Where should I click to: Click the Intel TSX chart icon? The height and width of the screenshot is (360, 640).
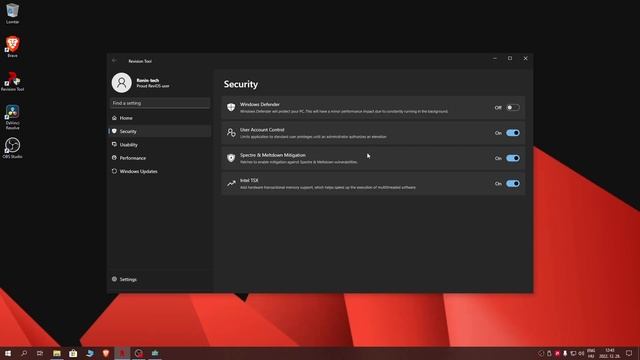231,183
